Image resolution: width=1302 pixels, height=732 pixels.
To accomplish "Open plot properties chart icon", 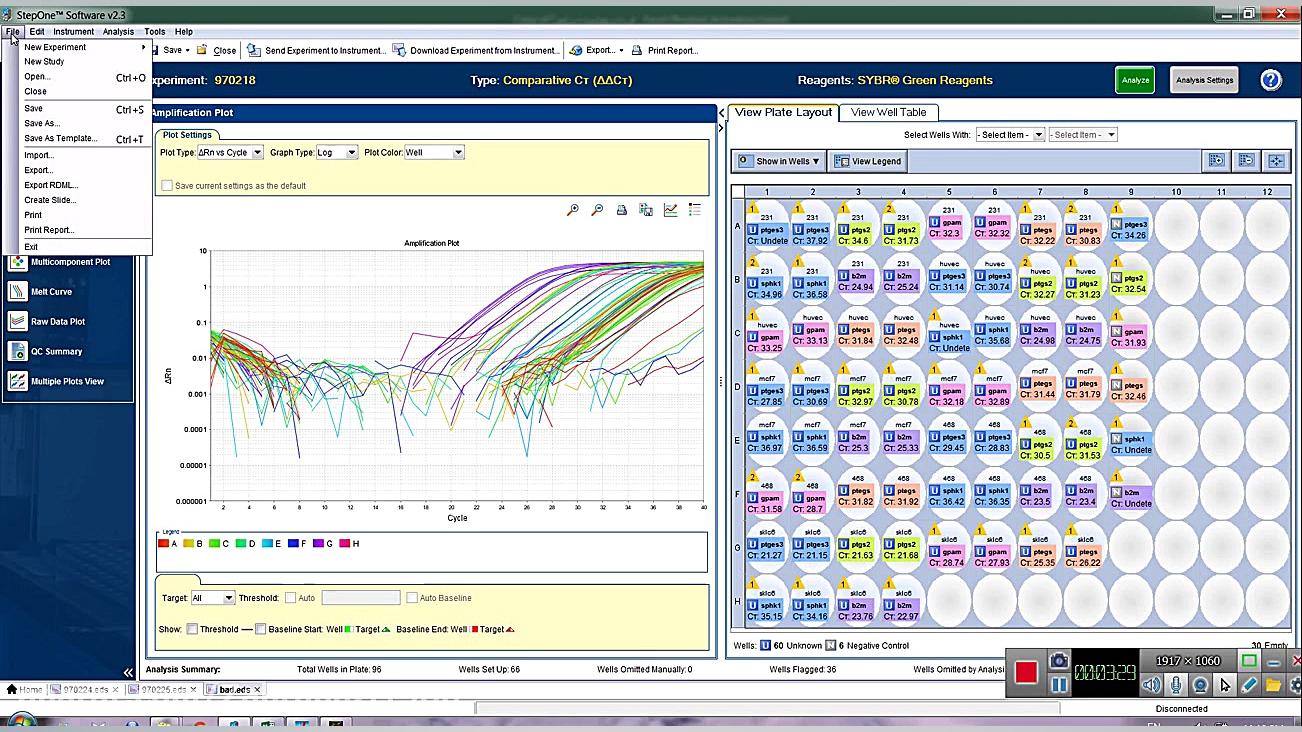I will point(670,210).
